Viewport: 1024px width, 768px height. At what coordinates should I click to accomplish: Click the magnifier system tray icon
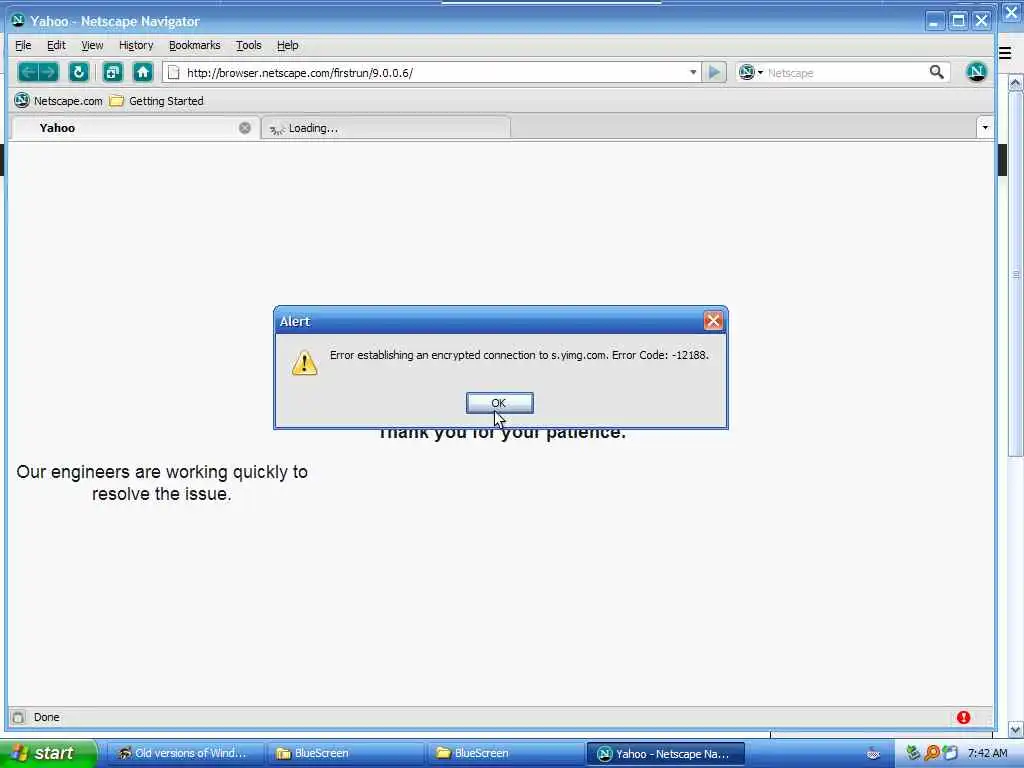click(x=931, y=753)
